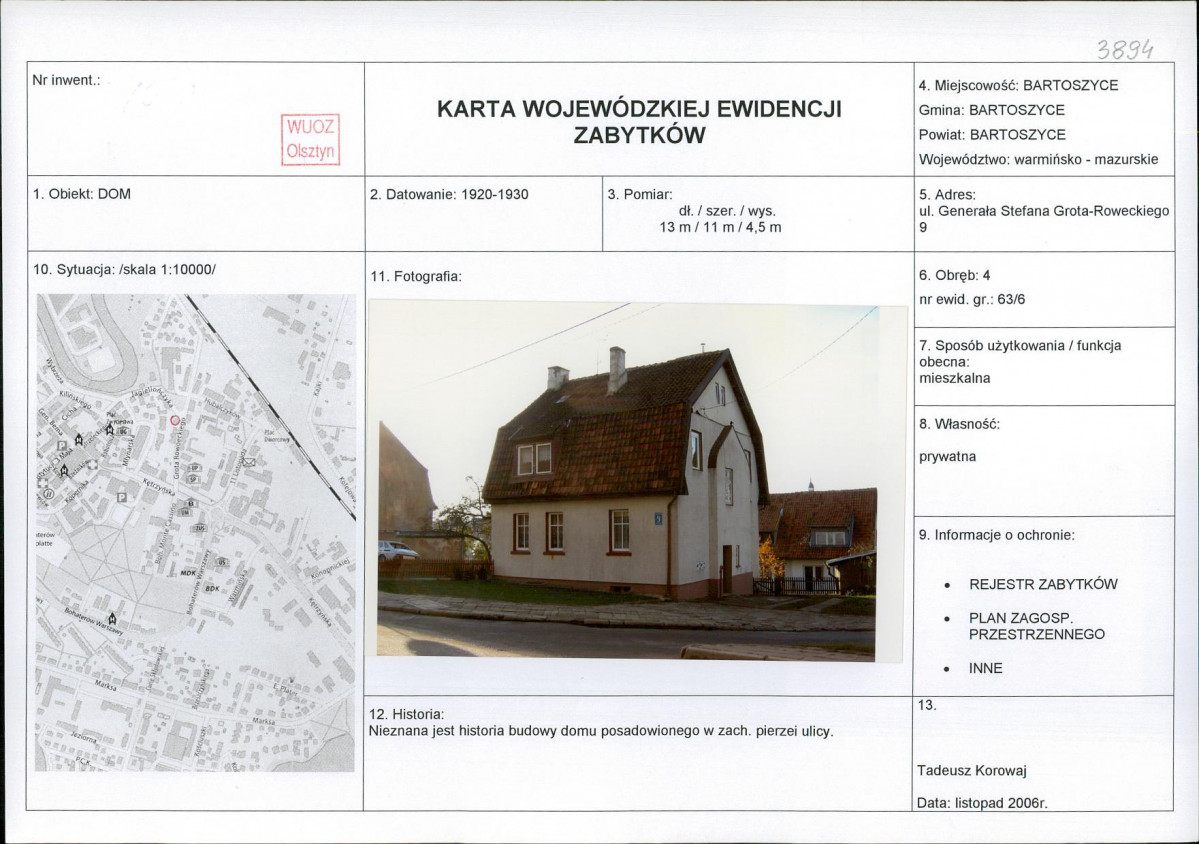Select 'Powiat: BARTOSZYCE' line

pos(993,135)
